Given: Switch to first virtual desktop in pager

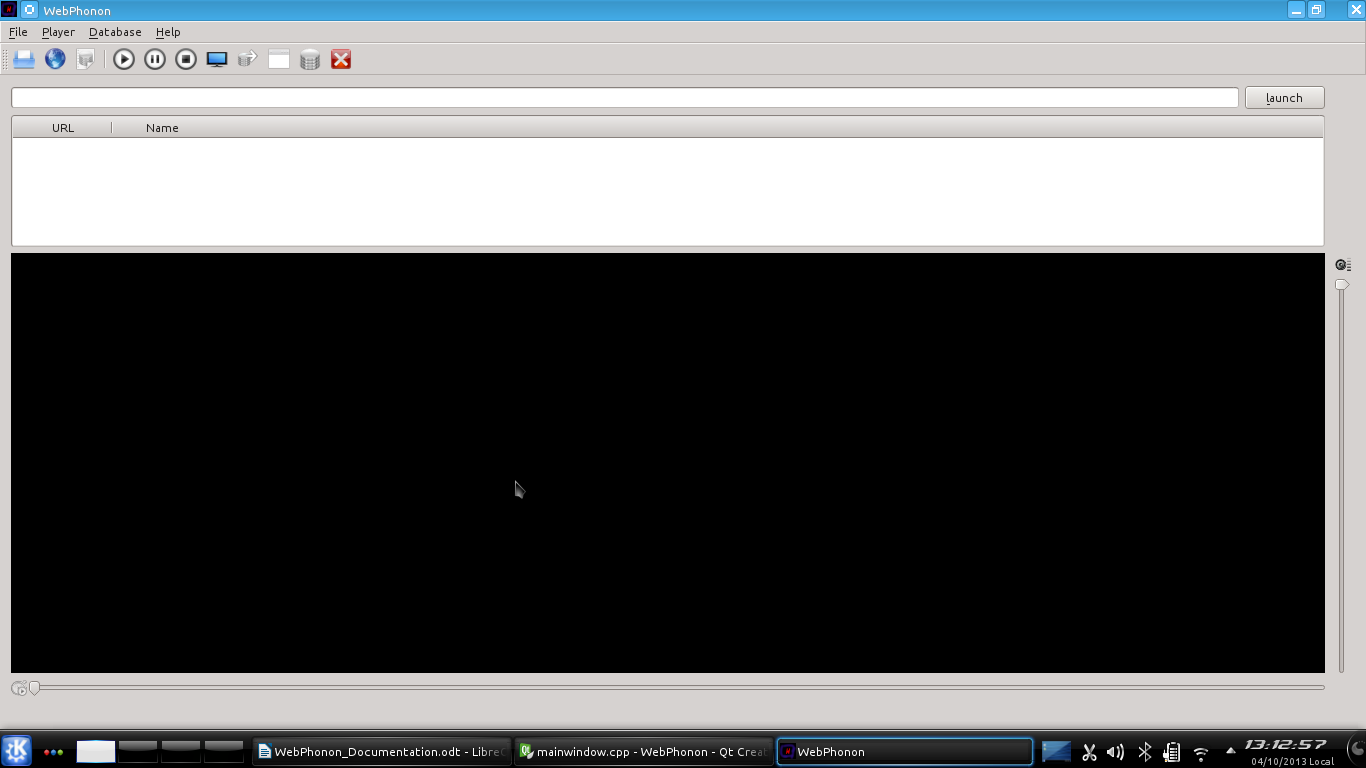Looking at the screenshot, I should pos(96,751).
